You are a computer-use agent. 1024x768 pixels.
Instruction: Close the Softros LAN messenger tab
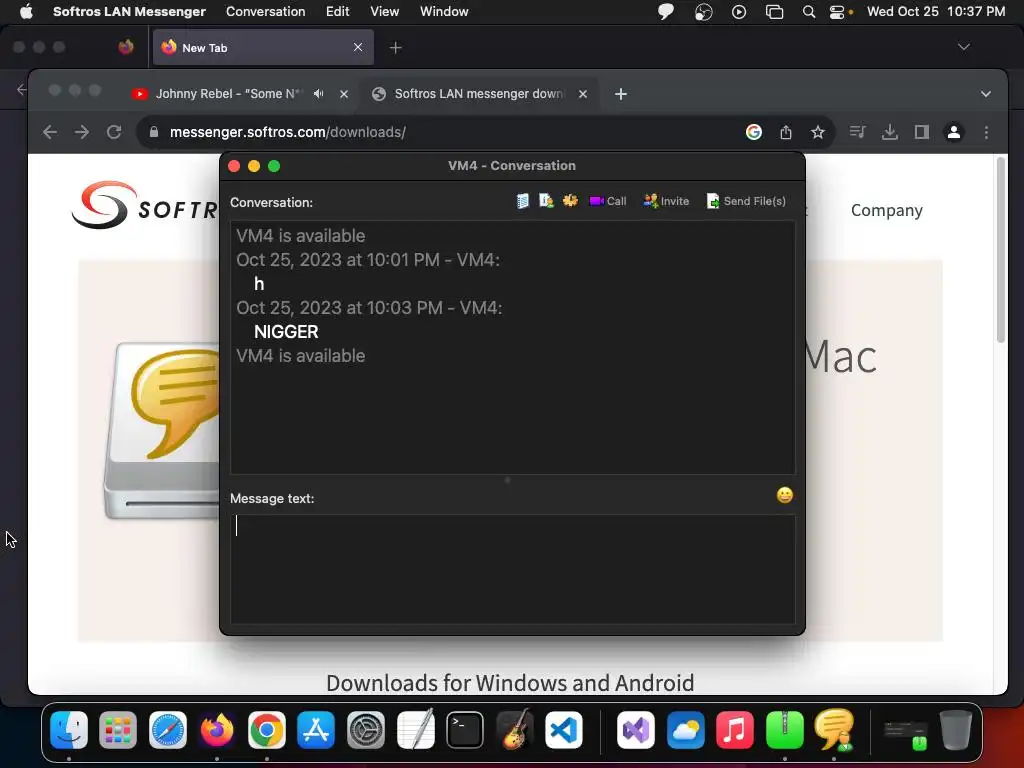tap(583, 94)
